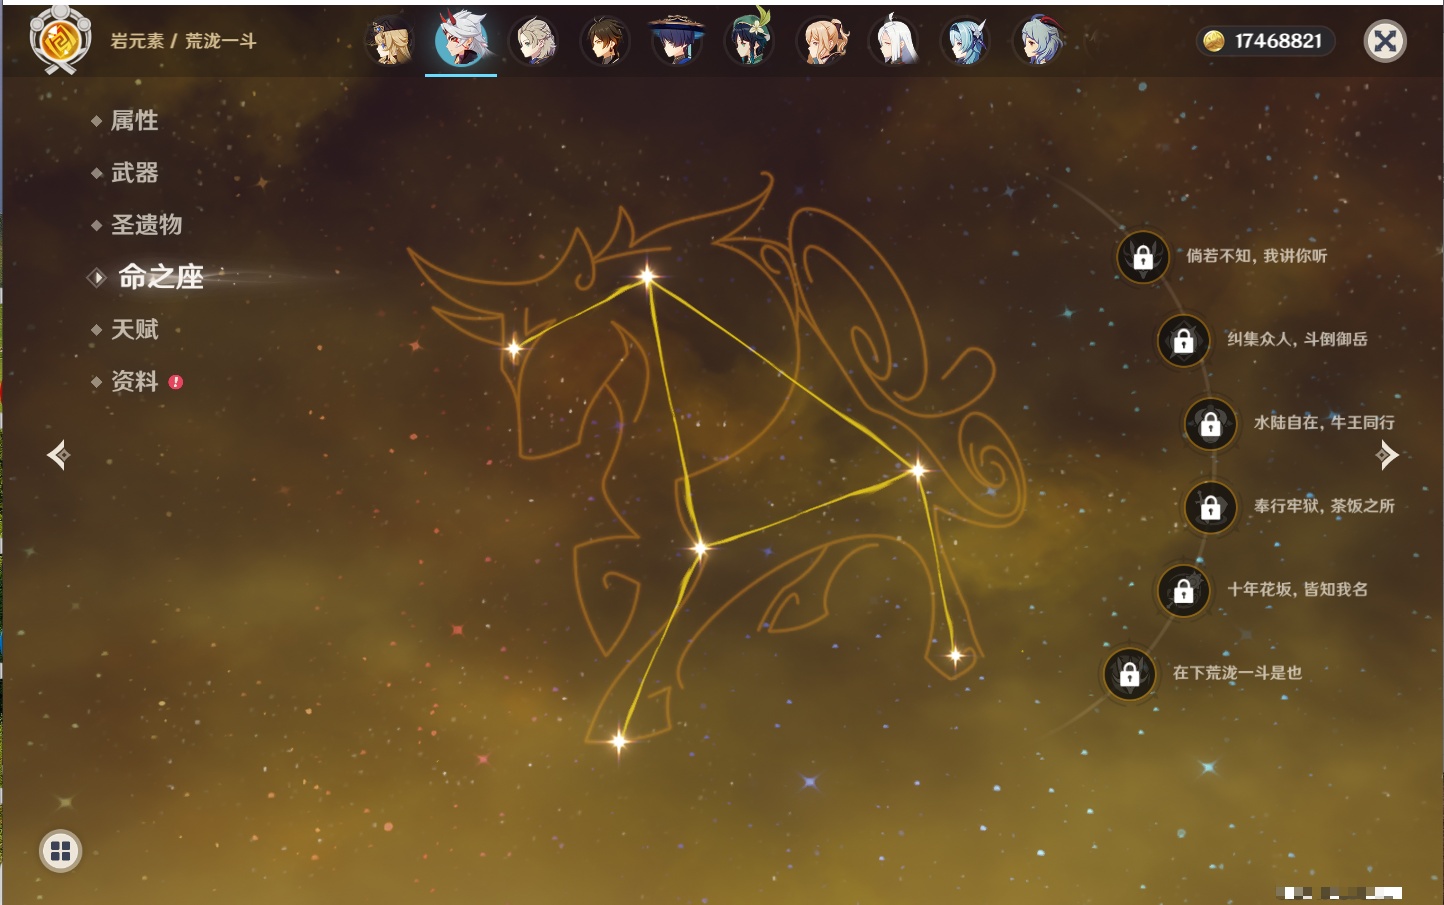Image resolution: width=1444 pixels, height=905 pixels.
Task: Go to next character with right arrow
Action: click(1387, 455)
